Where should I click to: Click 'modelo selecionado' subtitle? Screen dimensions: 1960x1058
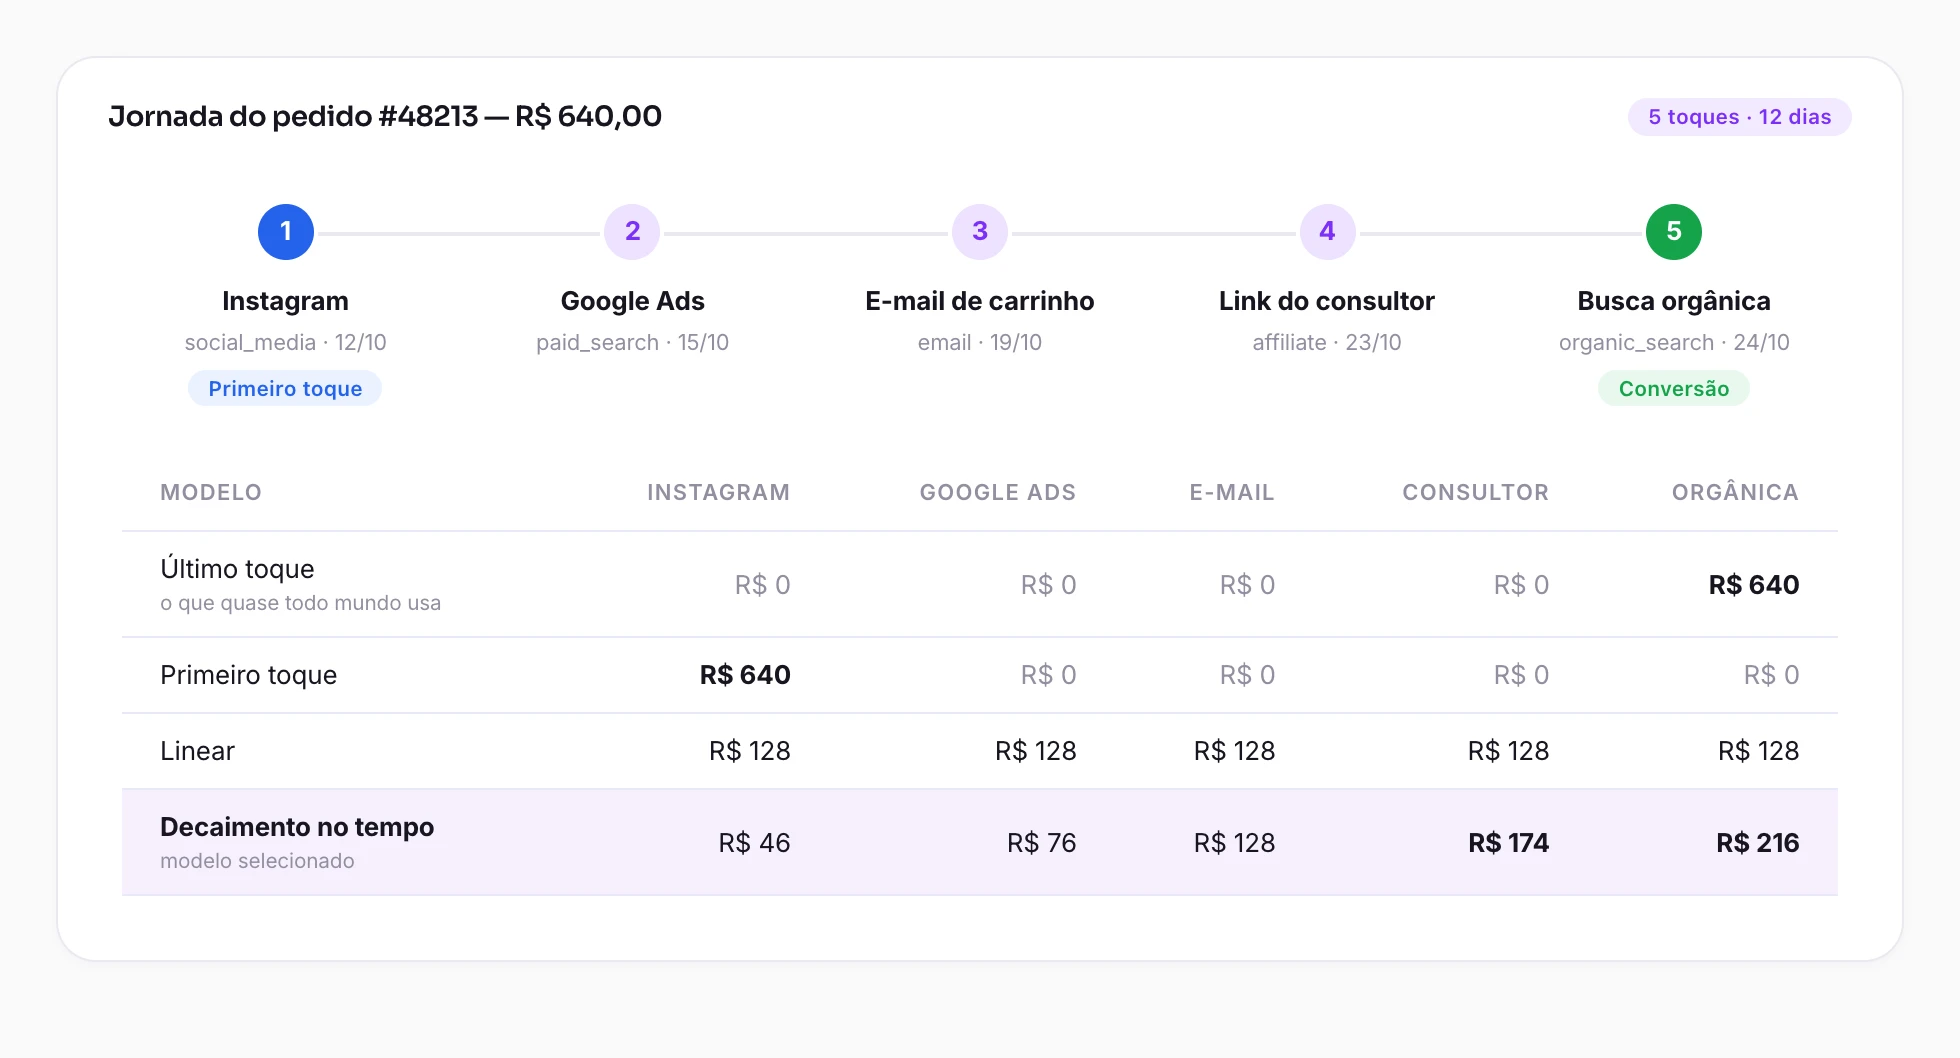click(257, 861)
